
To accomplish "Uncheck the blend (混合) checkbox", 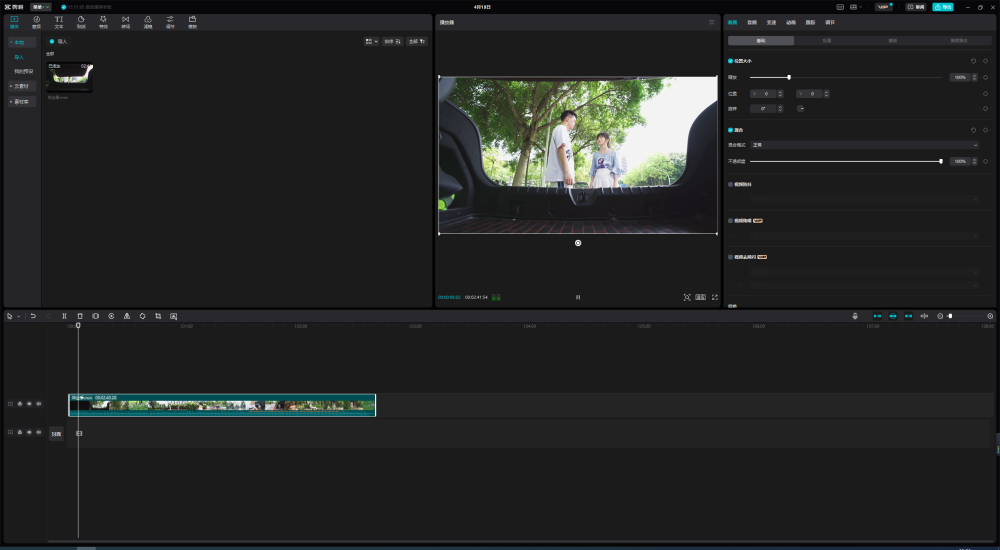I will pos(730,130).
